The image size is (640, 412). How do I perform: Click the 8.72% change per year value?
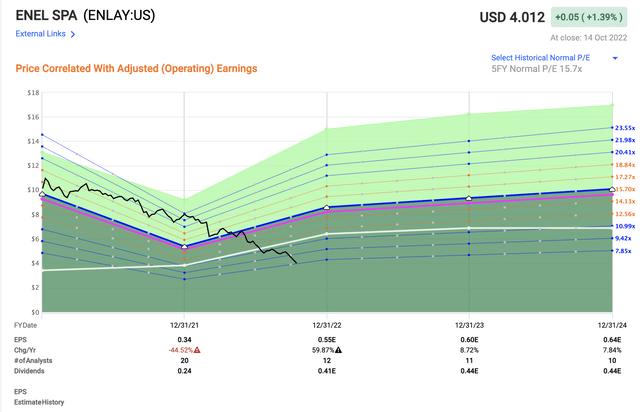pos(469,350)
